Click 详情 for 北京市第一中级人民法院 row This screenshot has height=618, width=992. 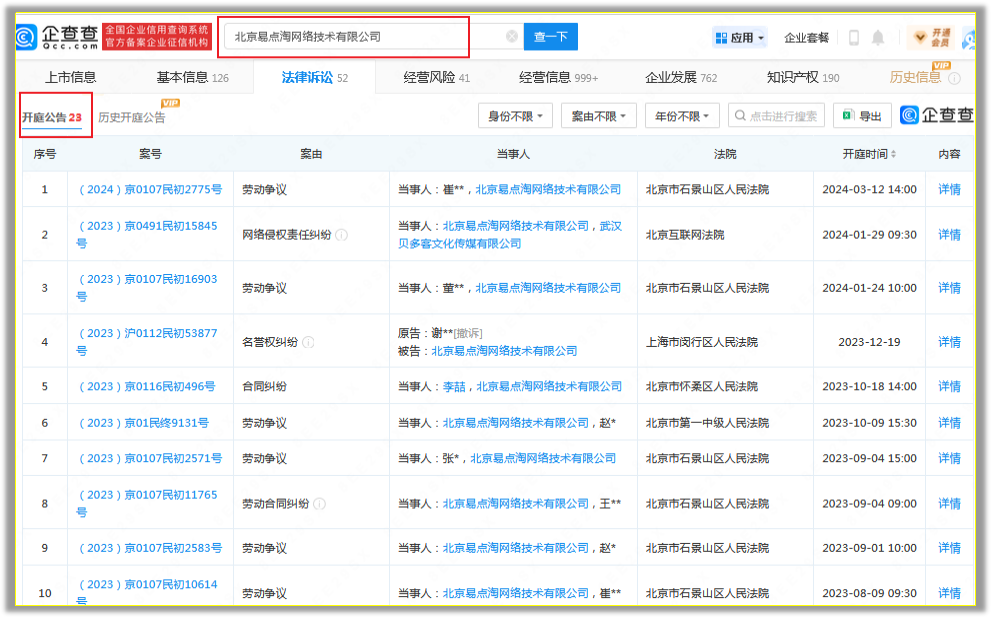(x=949, y=423)
